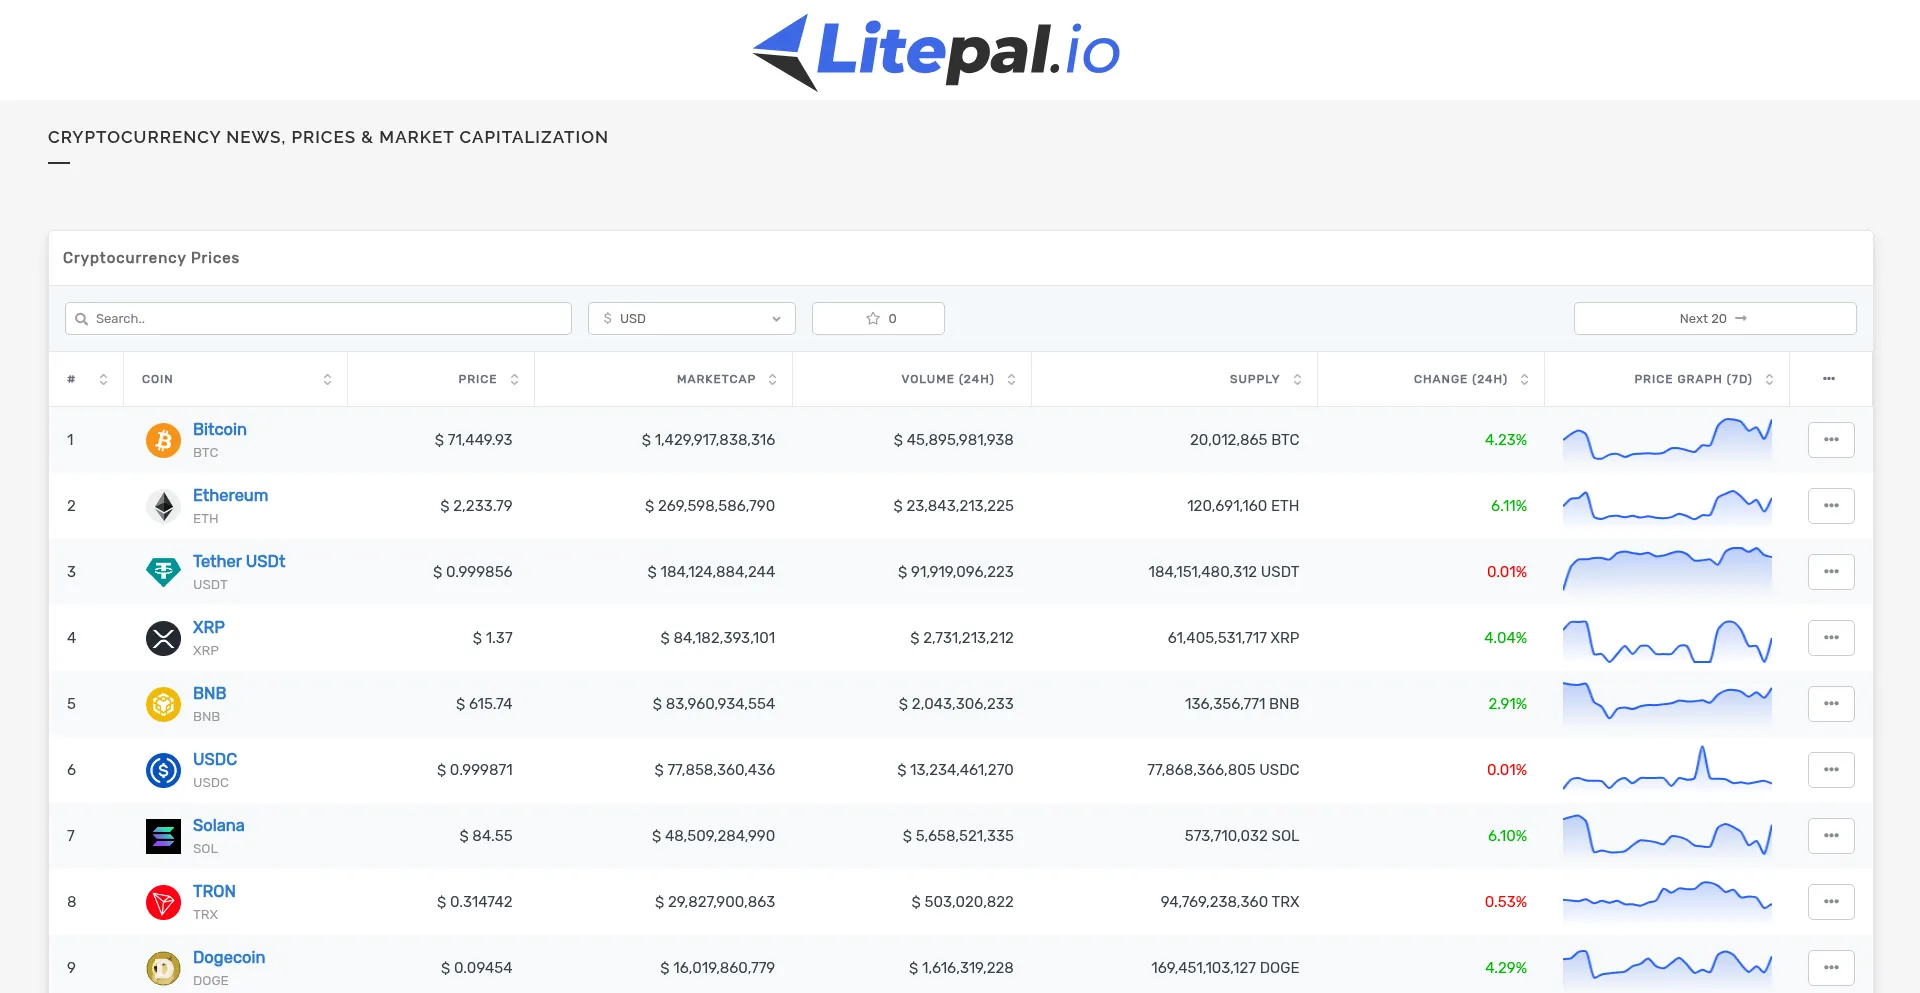Open the more-options button in Tether USDt row

pos(1831,572)
